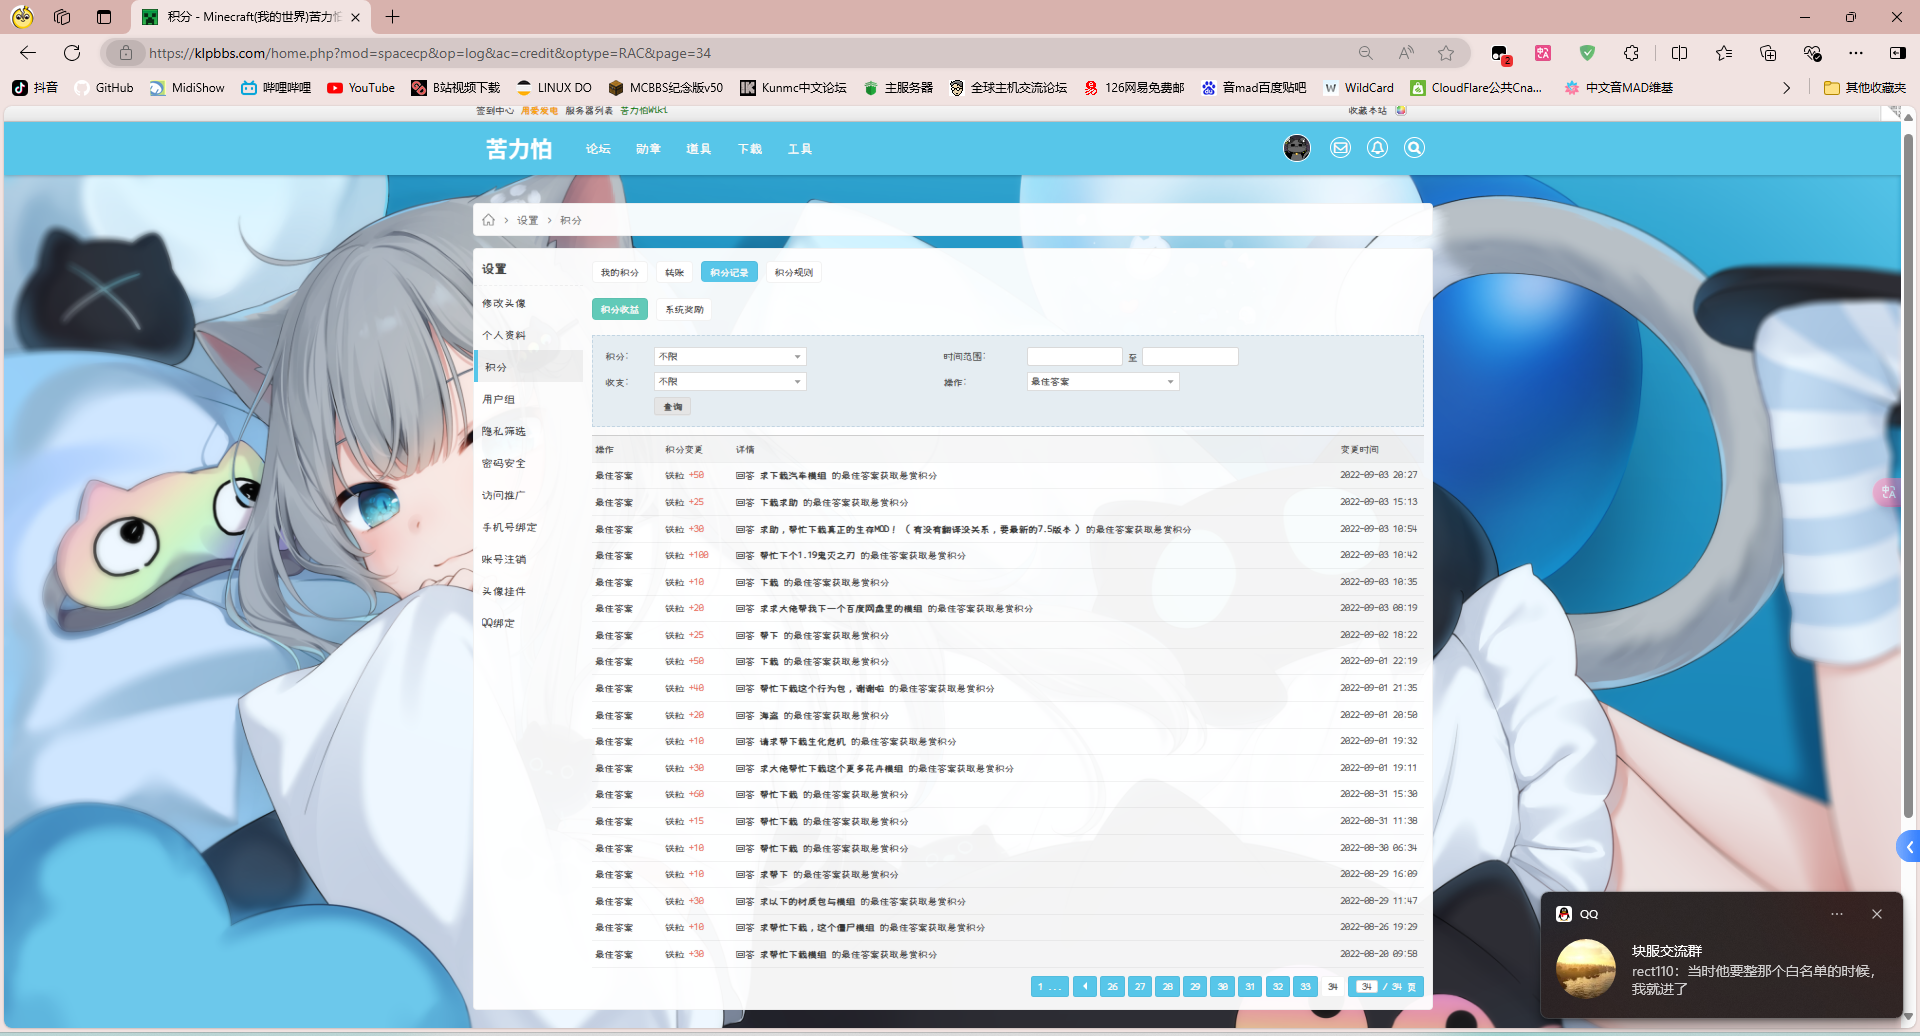The width and height of the screenshot is (1920, 1036).
Task: Jump to first page button '1 ...'
Action: 1050,987
